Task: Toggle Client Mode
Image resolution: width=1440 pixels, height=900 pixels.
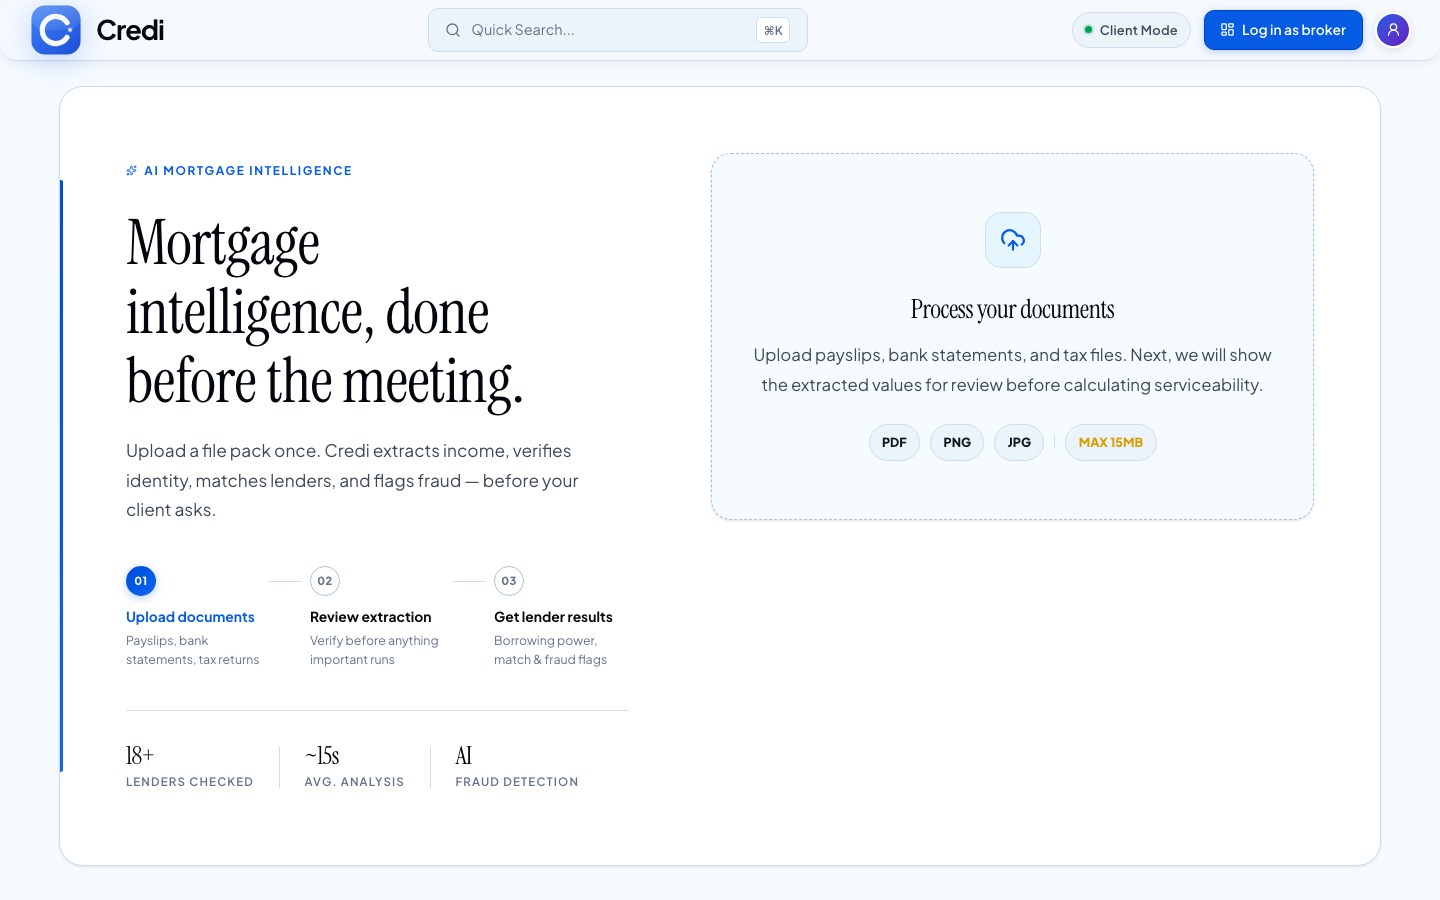Action: pyautogui.click(x=1131, y=30)
